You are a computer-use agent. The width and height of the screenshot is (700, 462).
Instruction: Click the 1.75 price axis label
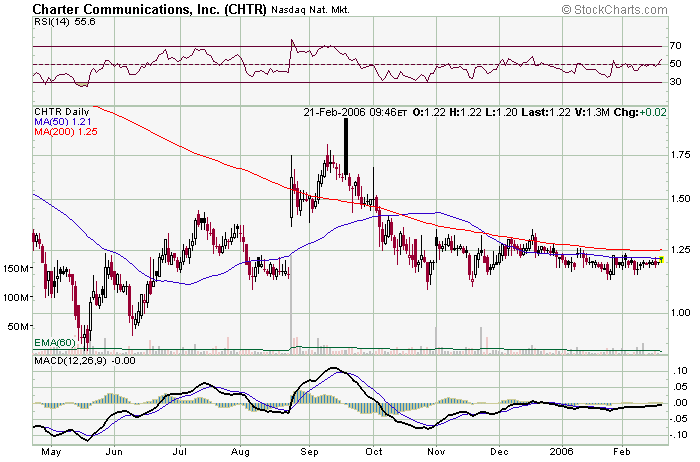click(681, 155)
